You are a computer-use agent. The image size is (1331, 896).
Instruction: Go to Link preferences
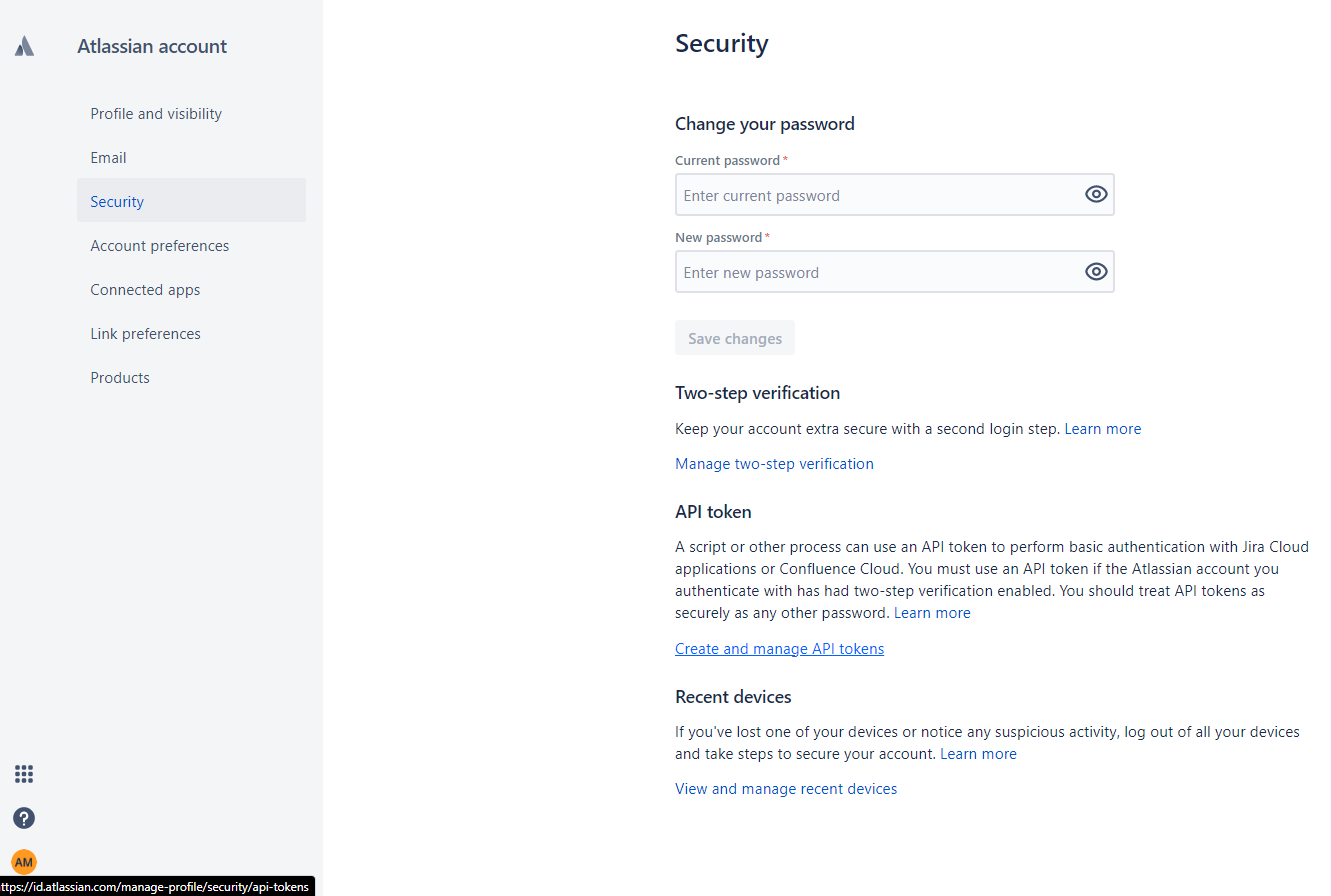point(191,334)
